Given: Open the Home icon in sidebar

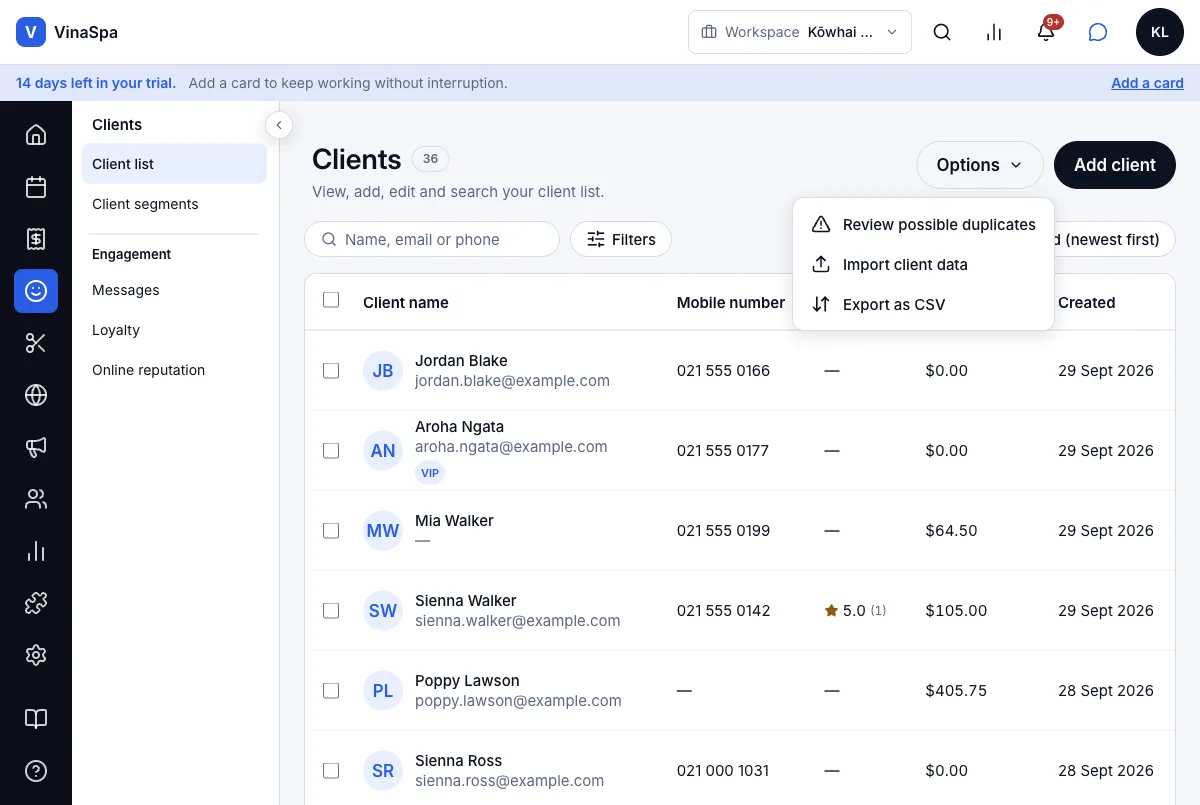Looking at the screenshot, I should (x=36, y=135).
